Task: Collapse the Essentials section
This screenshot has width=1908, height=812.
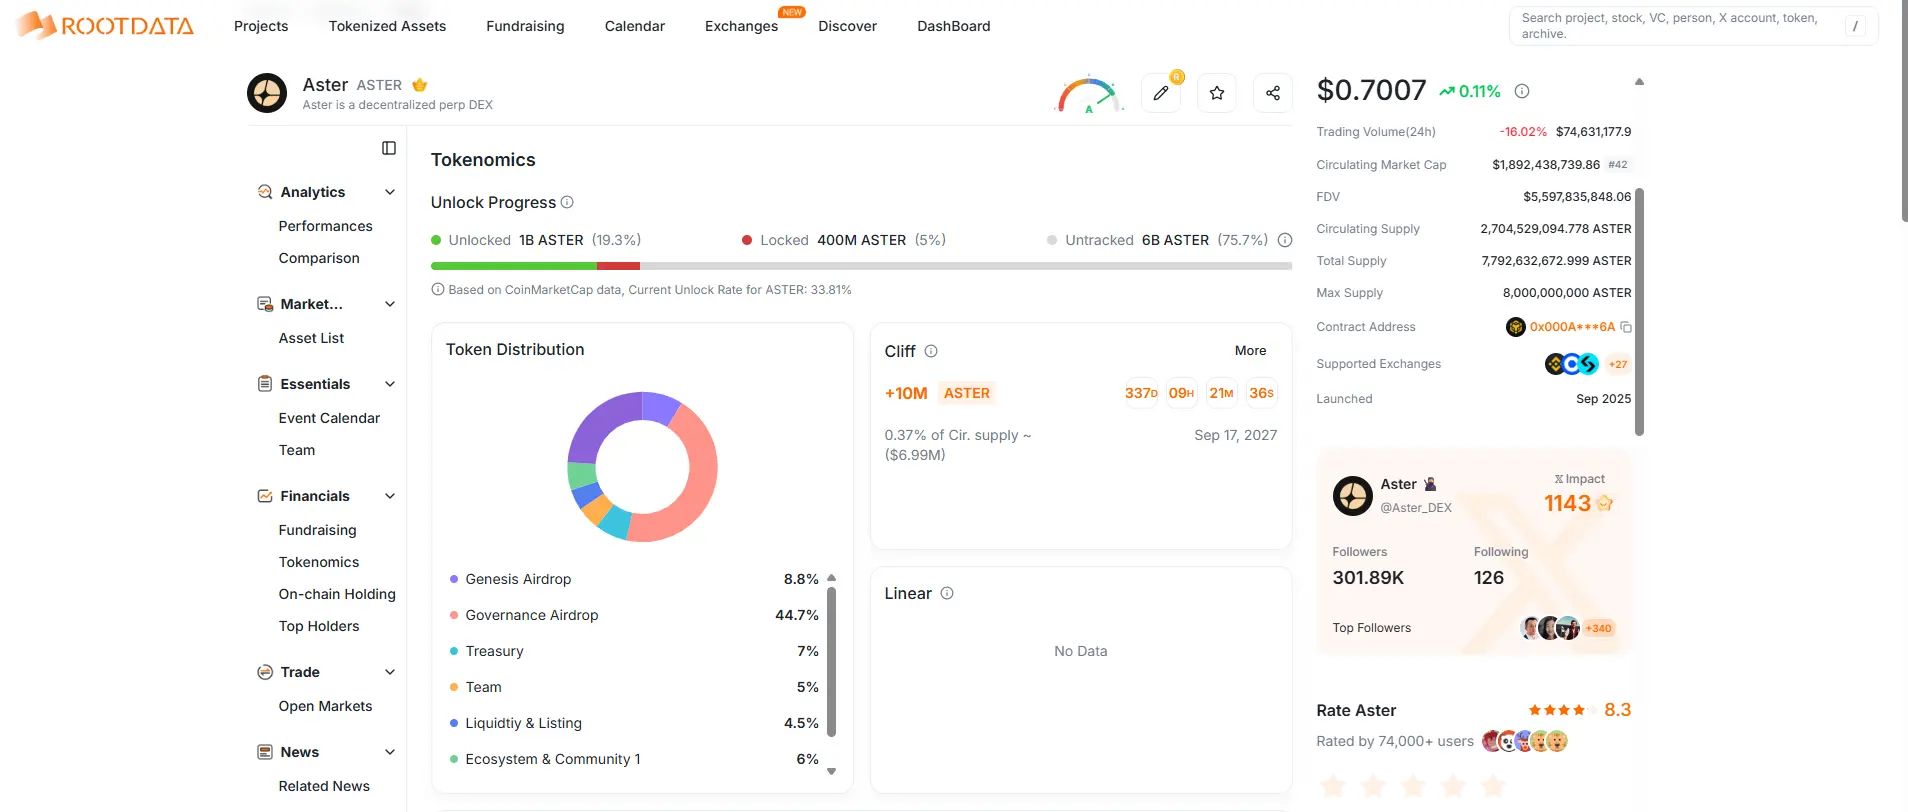Action: point(390,384)
